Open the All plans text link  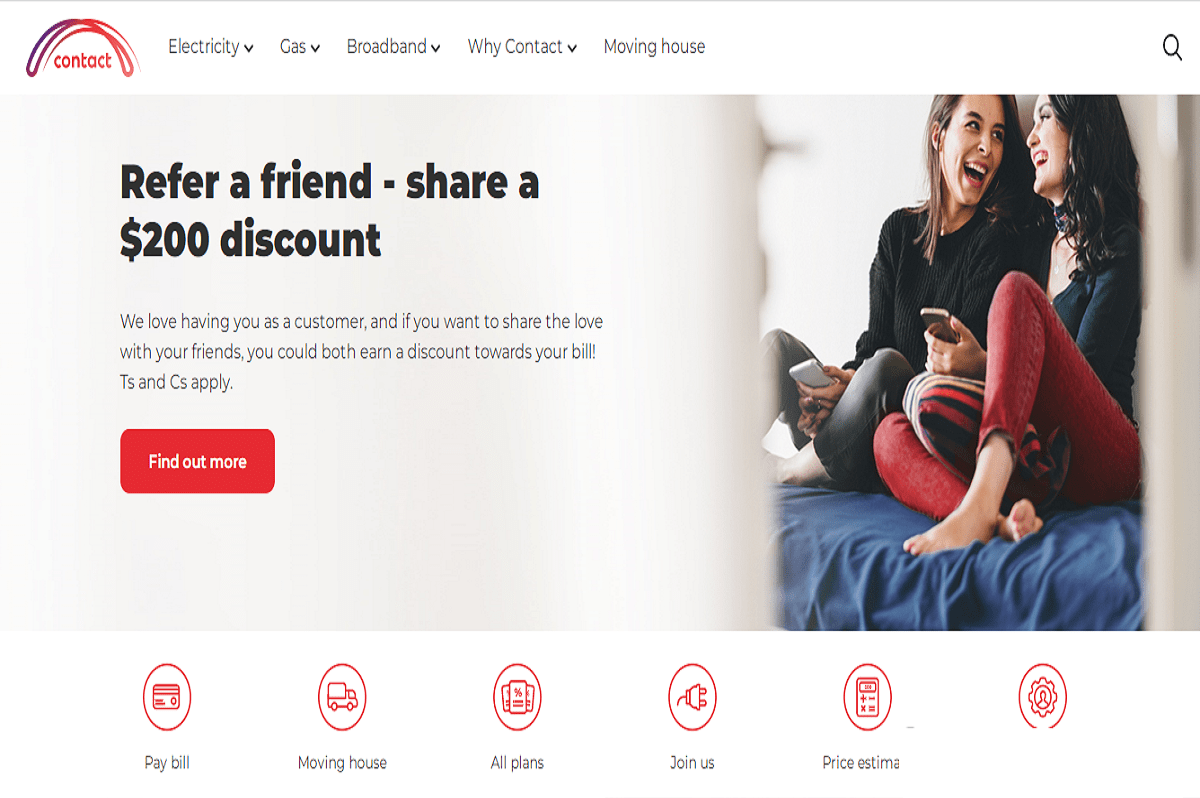pos(517,763)
